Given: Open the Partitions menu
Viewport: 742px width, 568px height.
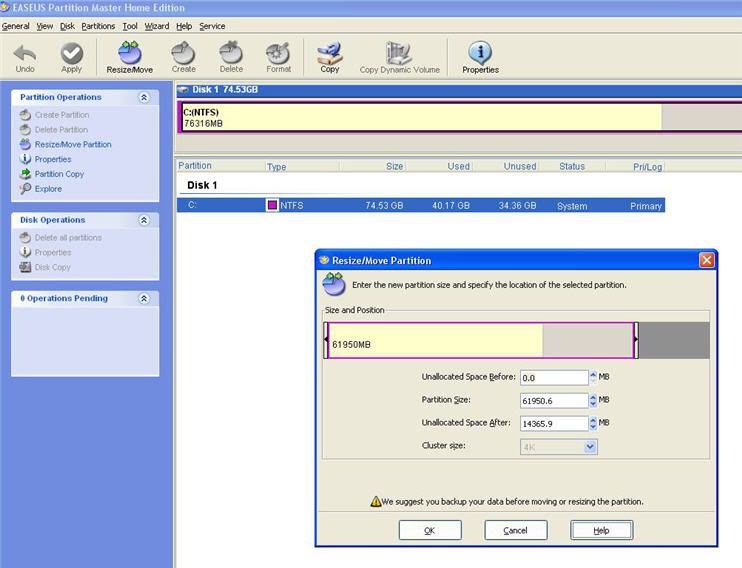Looking at the screenshot, I should click(98, 26).
